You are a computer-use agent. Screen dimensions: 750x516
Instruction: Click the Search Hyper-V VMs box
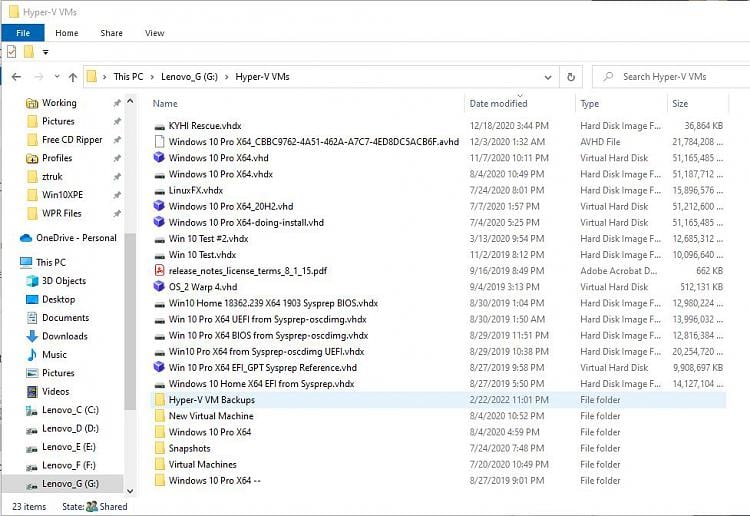[x=670, y=77]
